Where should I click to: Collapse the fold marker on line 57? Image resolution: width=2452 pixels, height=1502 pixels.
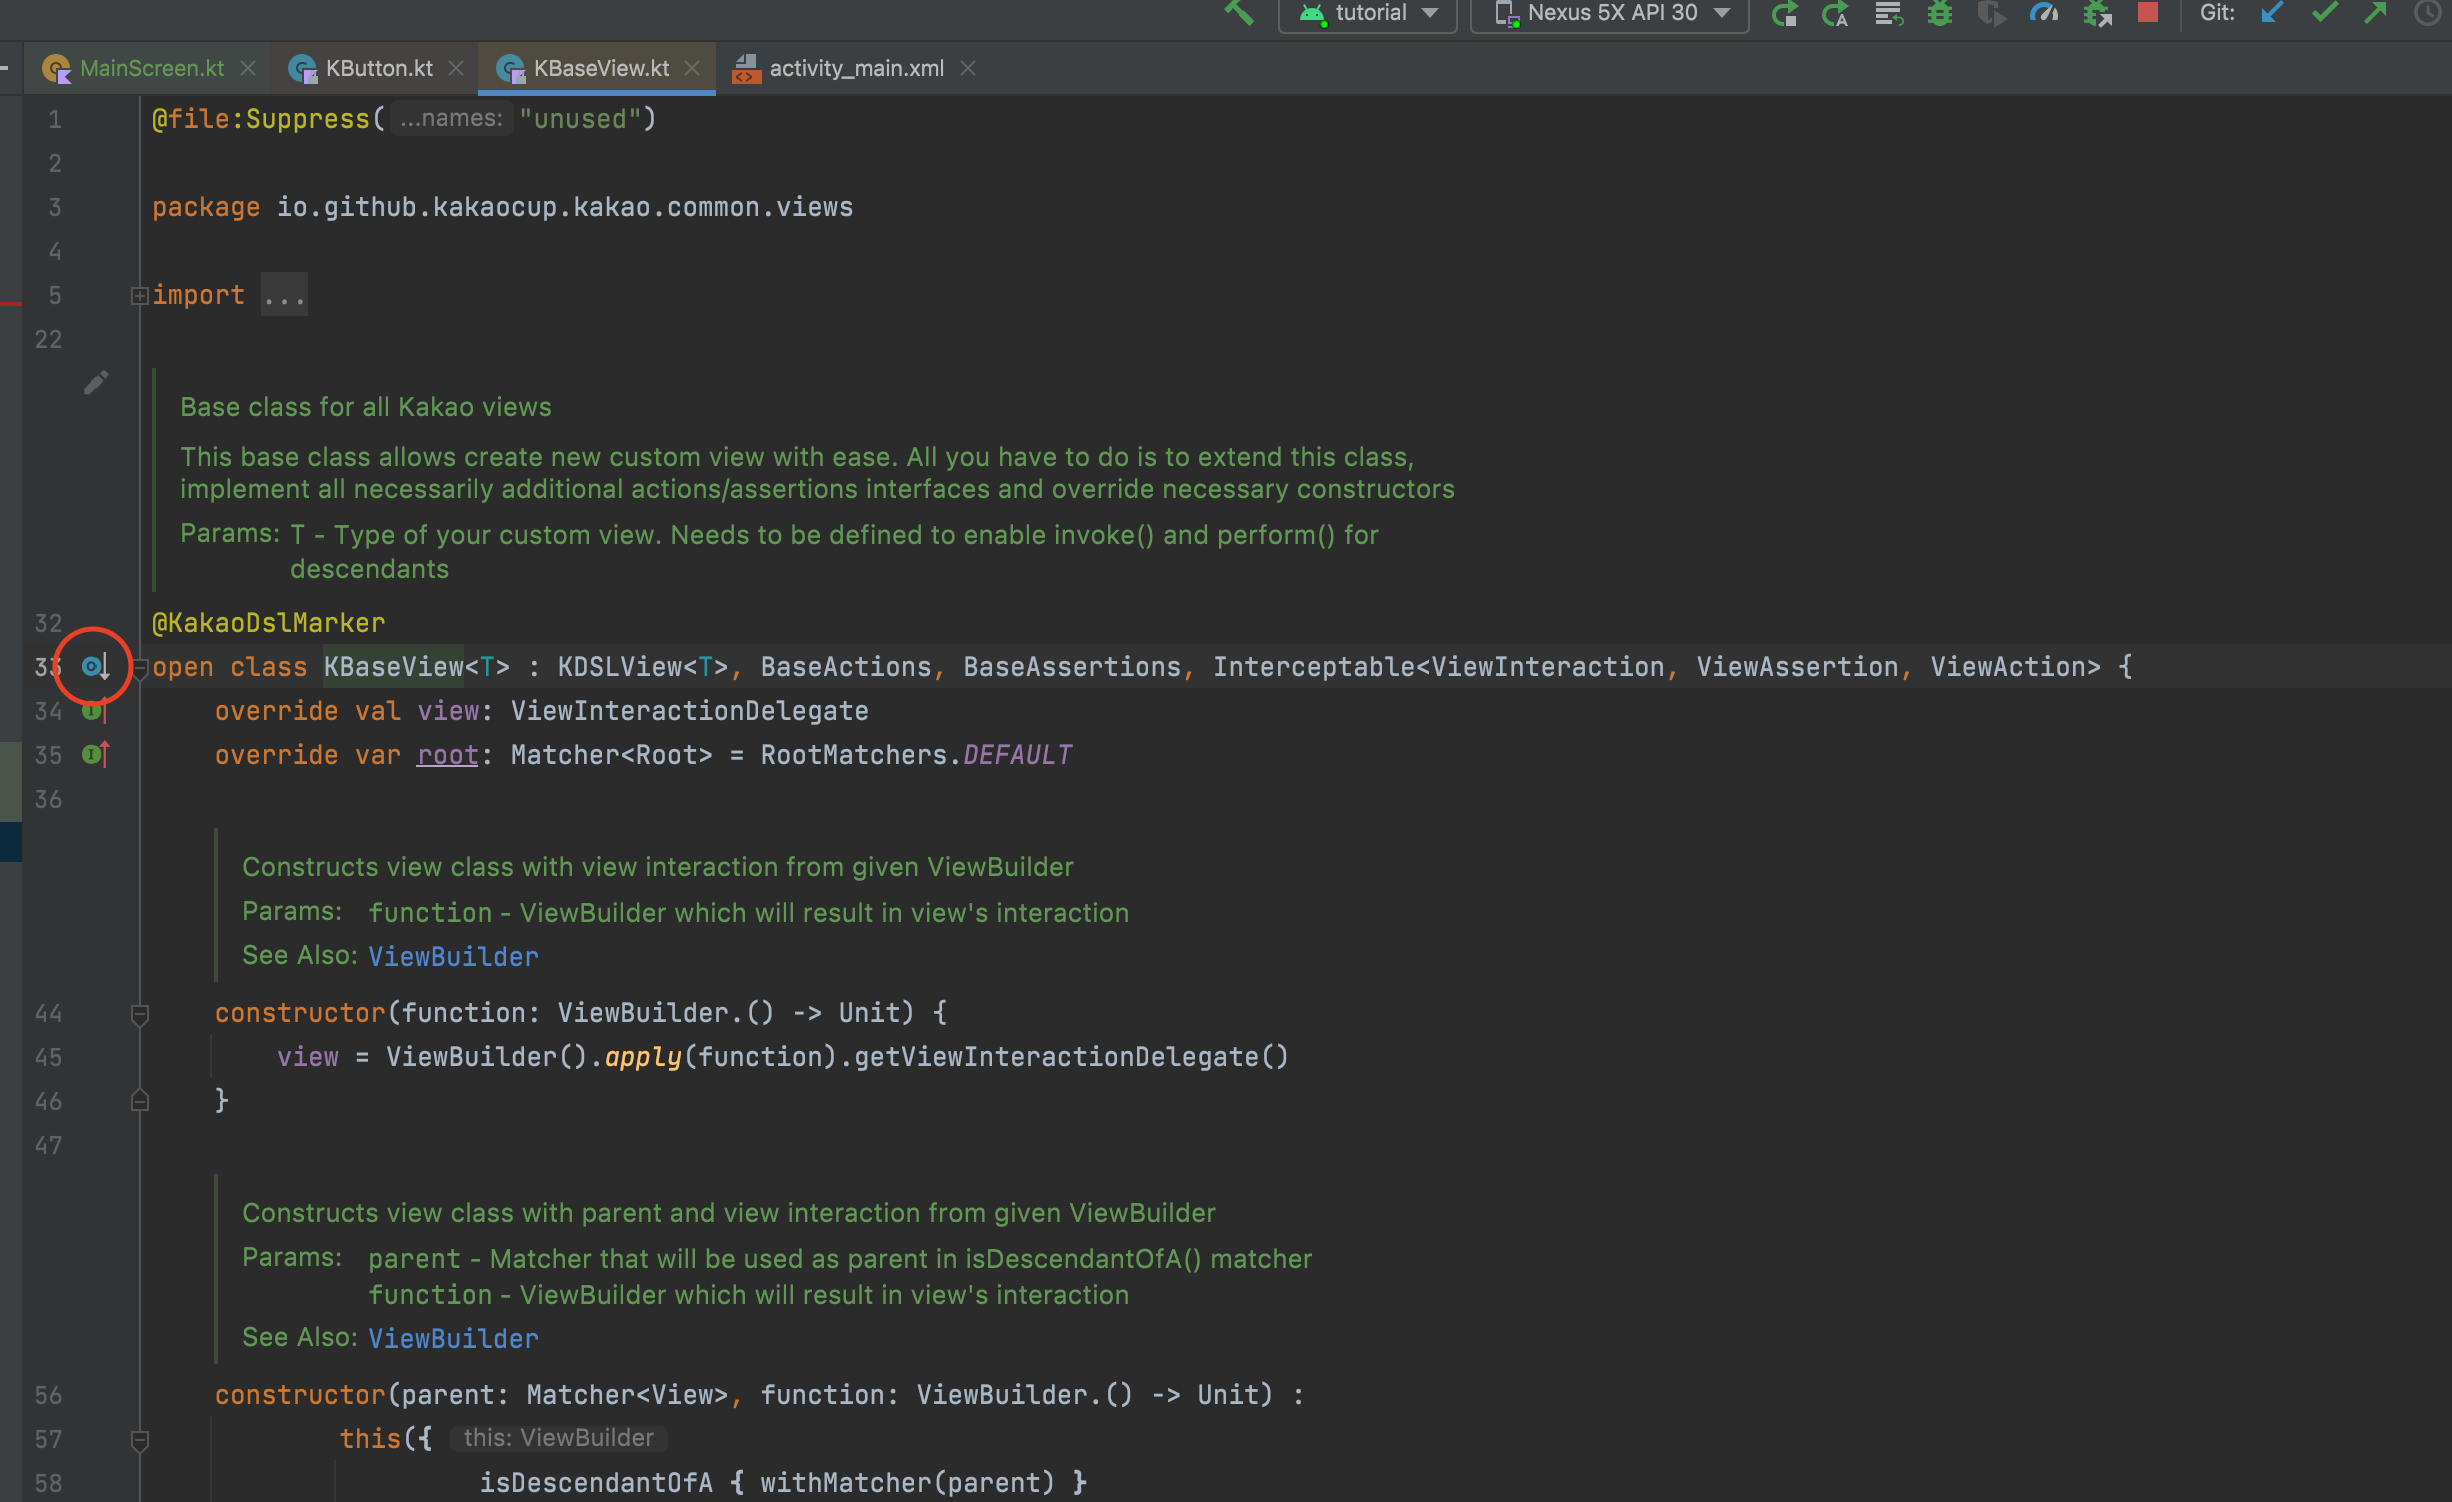pos(140,1440)
